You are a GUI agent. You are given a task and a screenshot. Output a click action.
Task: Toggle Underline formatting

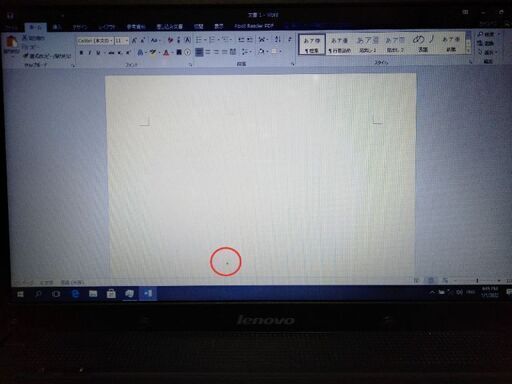98,53
